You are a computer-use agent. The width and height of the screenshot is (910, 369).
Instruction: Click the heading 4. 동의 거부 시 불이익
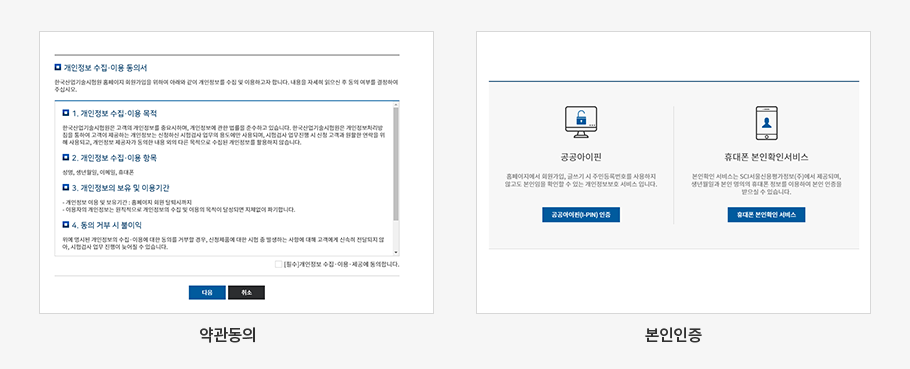click(x=107, y=225)
